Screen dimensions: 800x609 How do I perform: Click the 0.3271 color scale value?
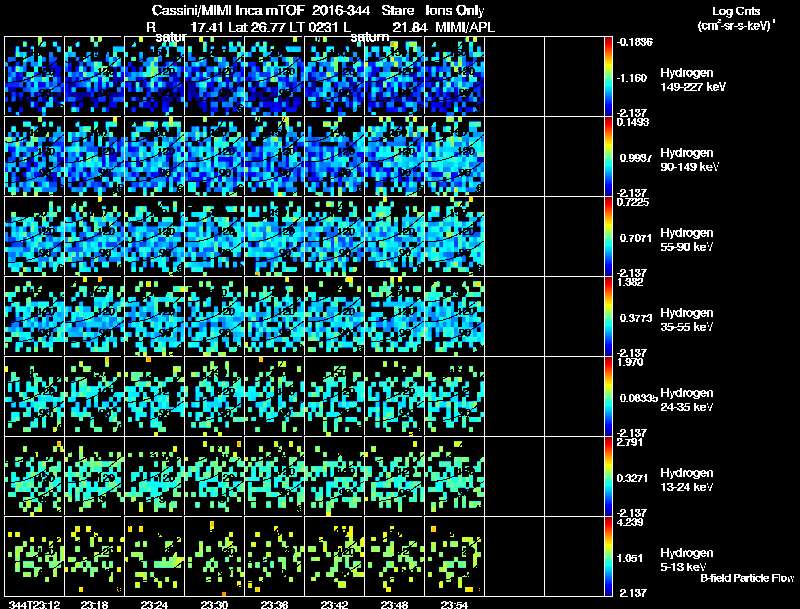point(632,478)
